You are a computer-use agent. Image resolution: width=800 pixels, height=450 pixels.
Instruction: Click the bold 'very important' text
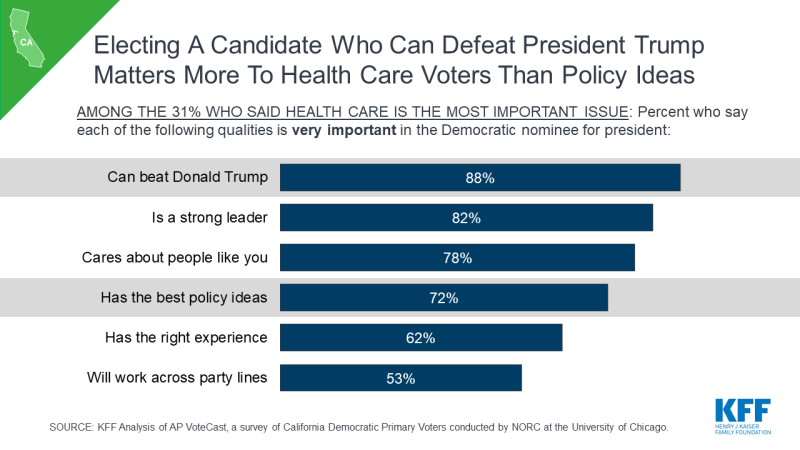[x=344, y=130]
